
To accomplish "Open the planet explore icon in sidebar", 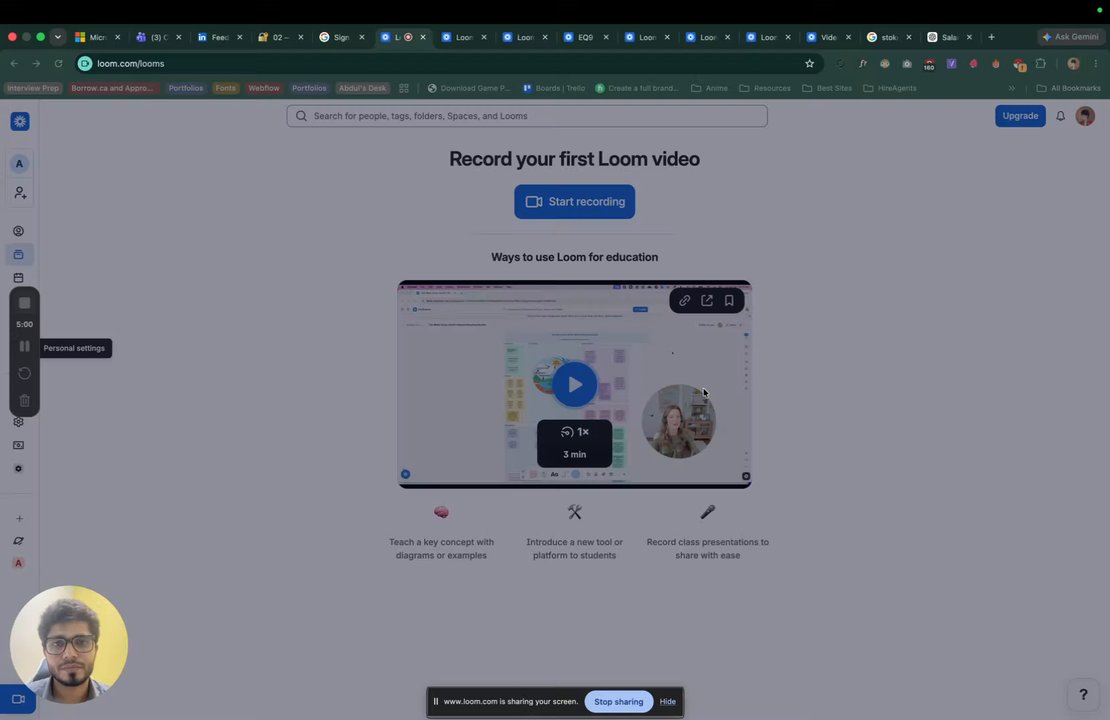I will (18, 541).
